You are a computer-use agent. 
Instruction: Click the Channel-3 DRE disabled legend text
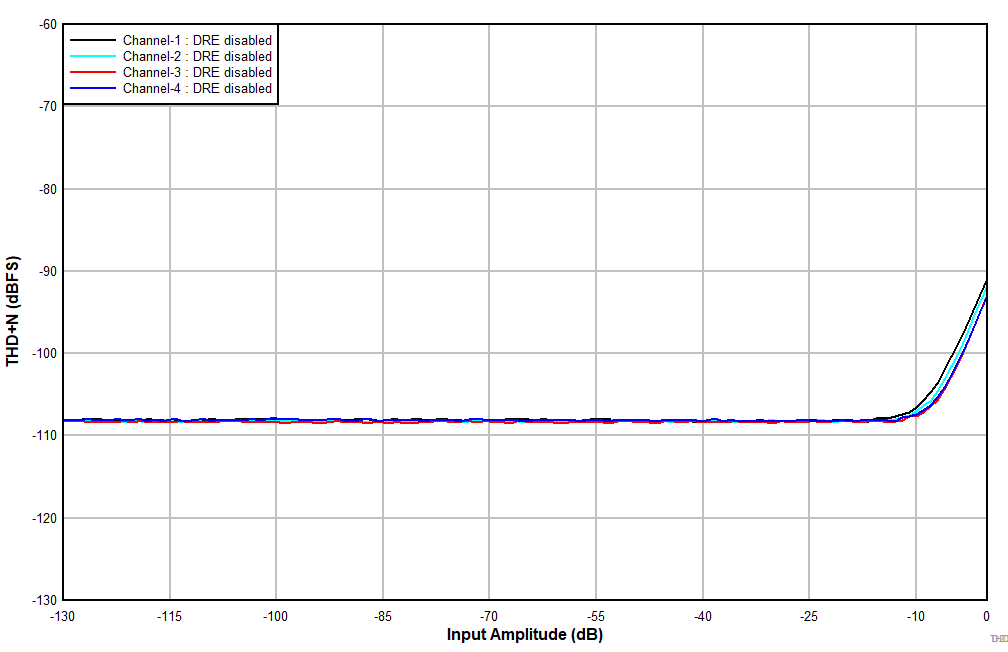pos(197,73)
